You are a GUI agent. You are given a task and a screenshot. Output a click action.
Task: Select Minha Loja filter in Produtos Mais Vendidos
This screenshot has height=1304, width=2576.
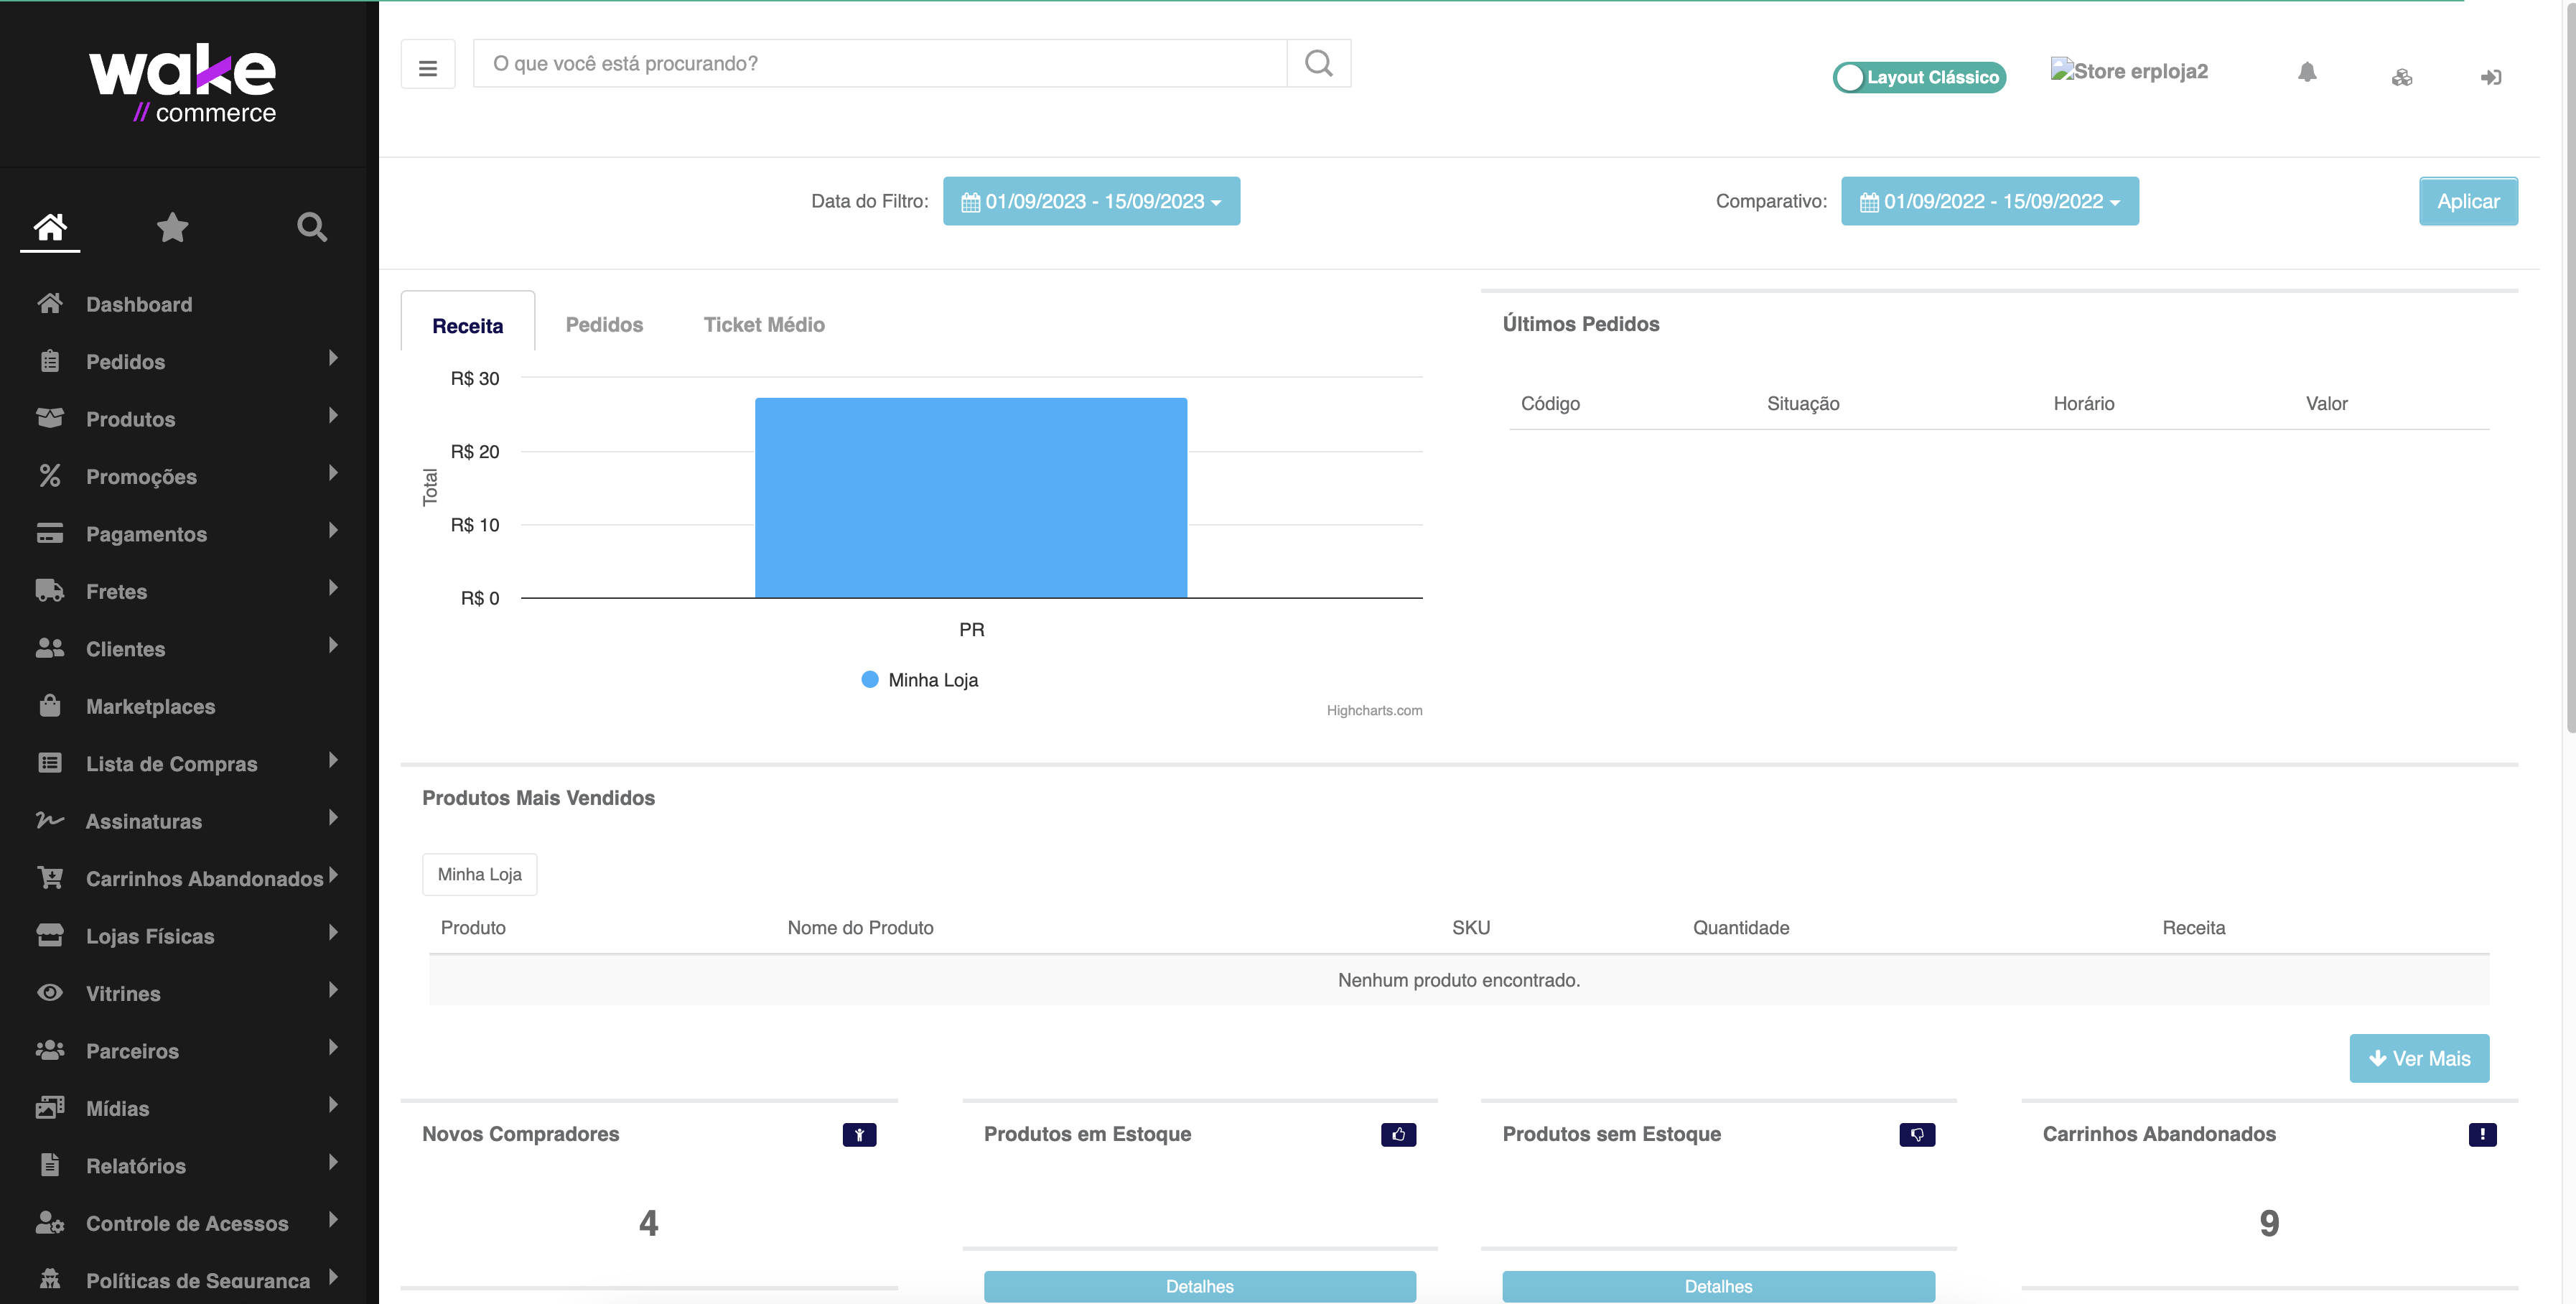pyautogui.click(x=479, y=874)
